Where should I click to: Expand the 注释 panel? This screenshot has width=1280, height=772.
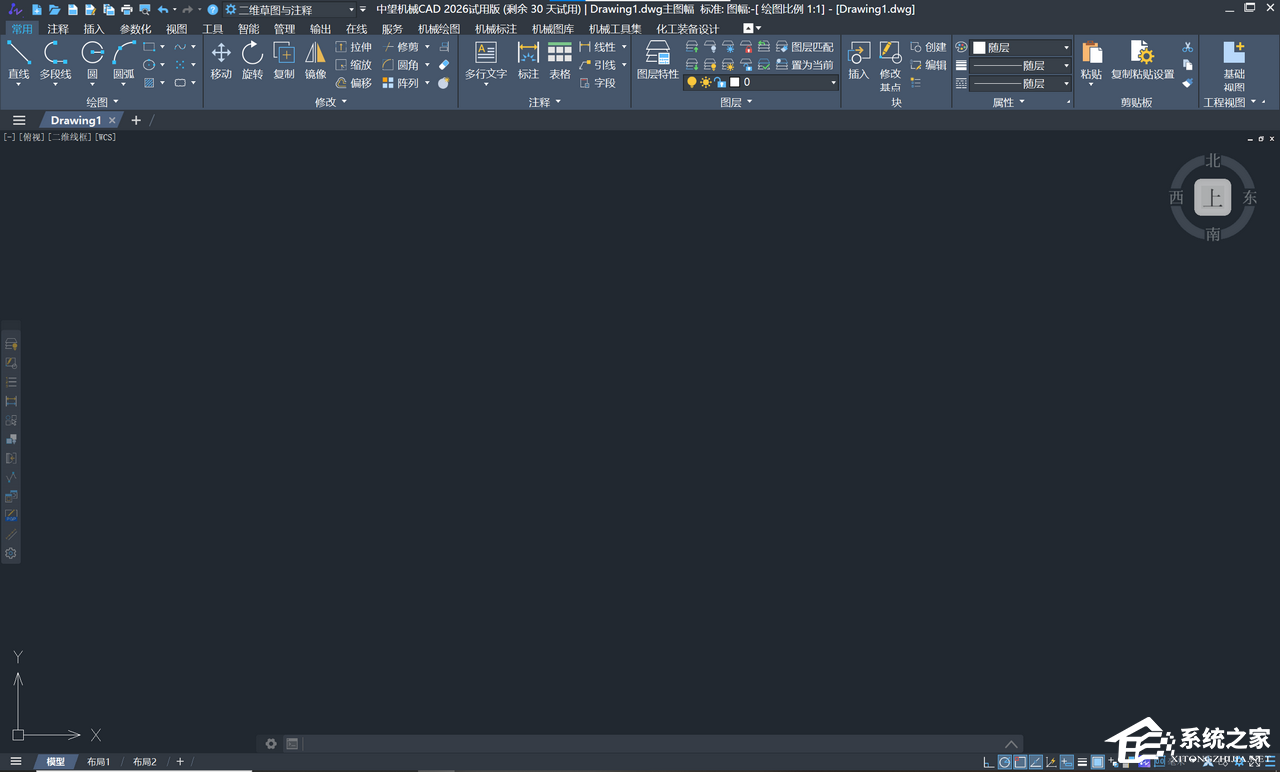click(545, 102)
